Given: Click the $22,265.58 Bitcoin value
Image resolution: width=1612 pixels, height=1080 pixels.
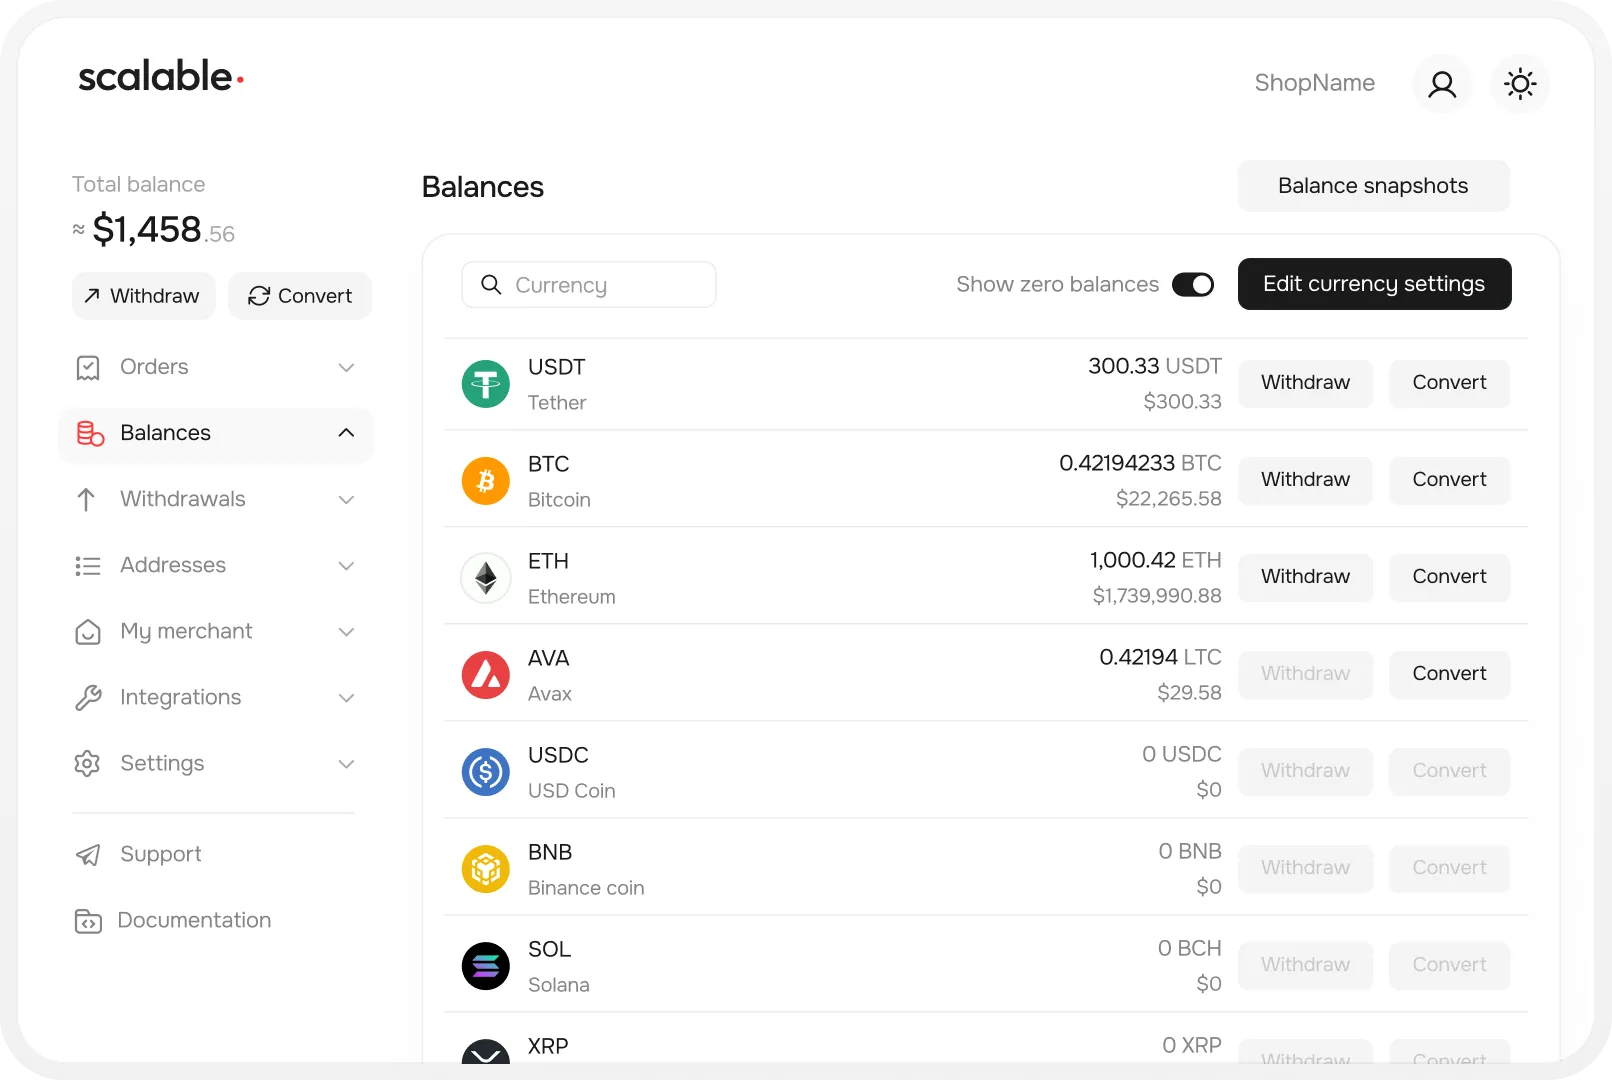Looking at the screenshot, I should pyautogui.click(x=1168, y=499).
